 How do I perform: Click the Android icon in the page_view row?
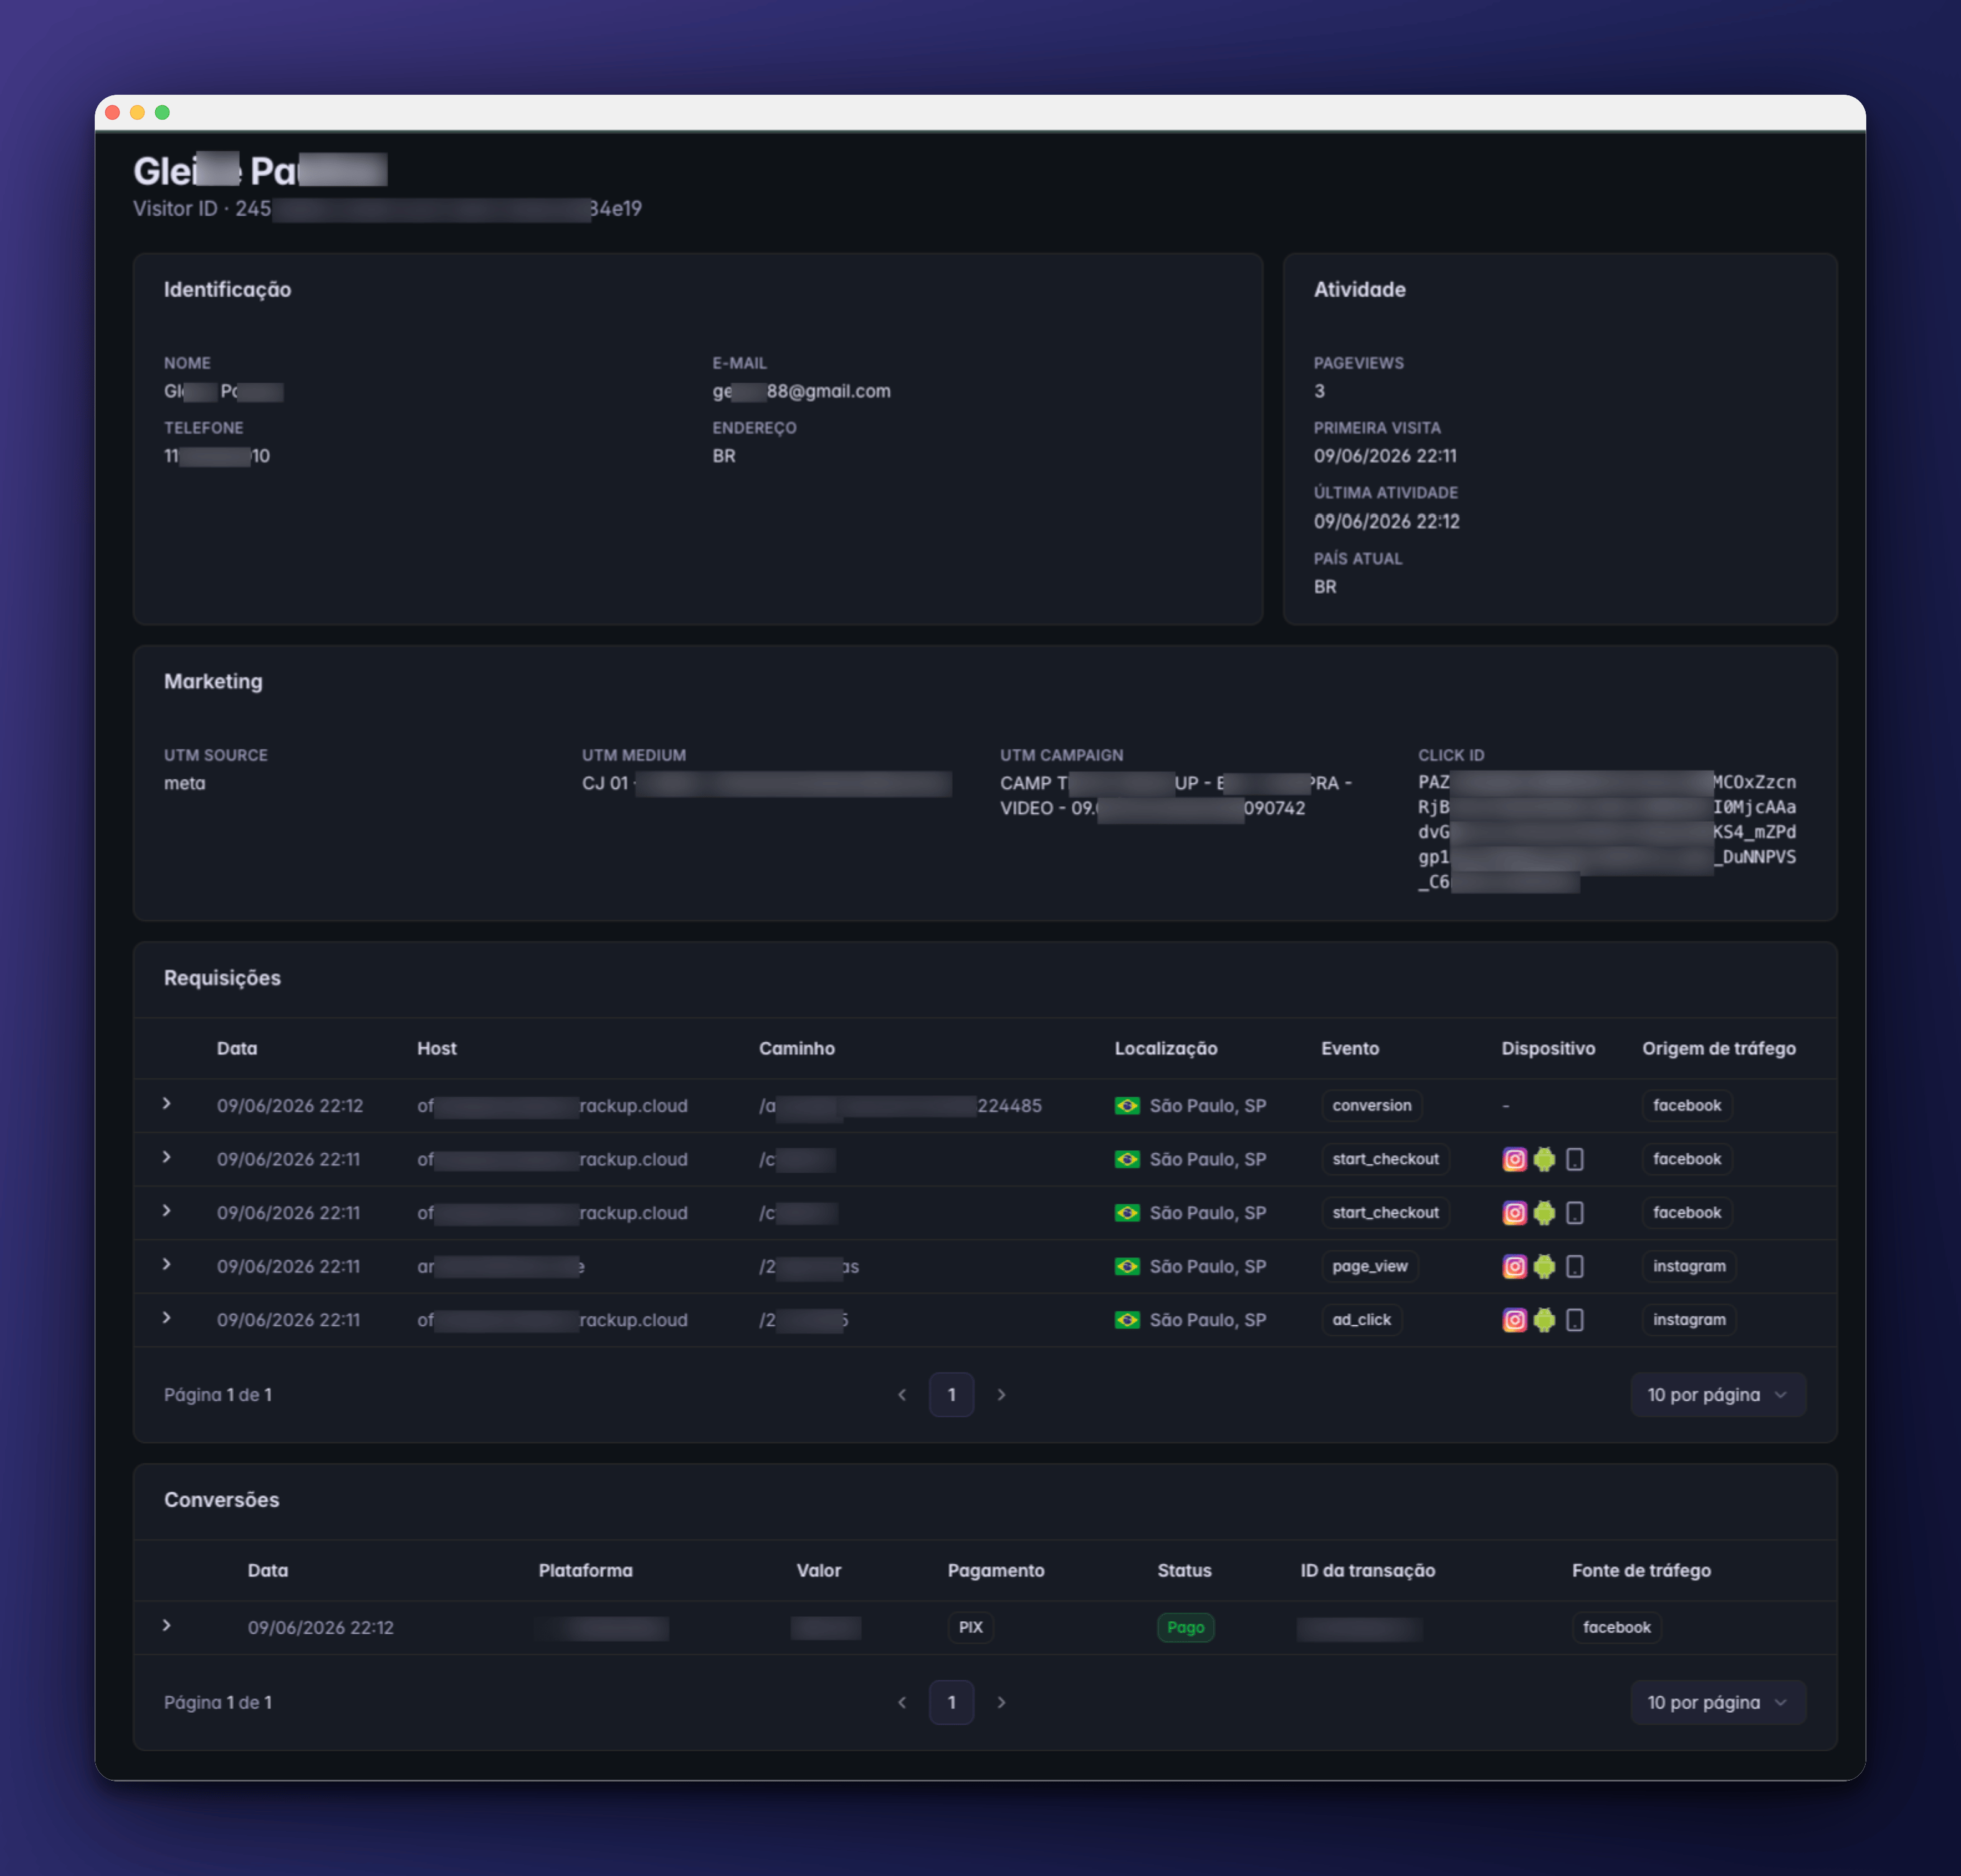coord(1544,1266)
